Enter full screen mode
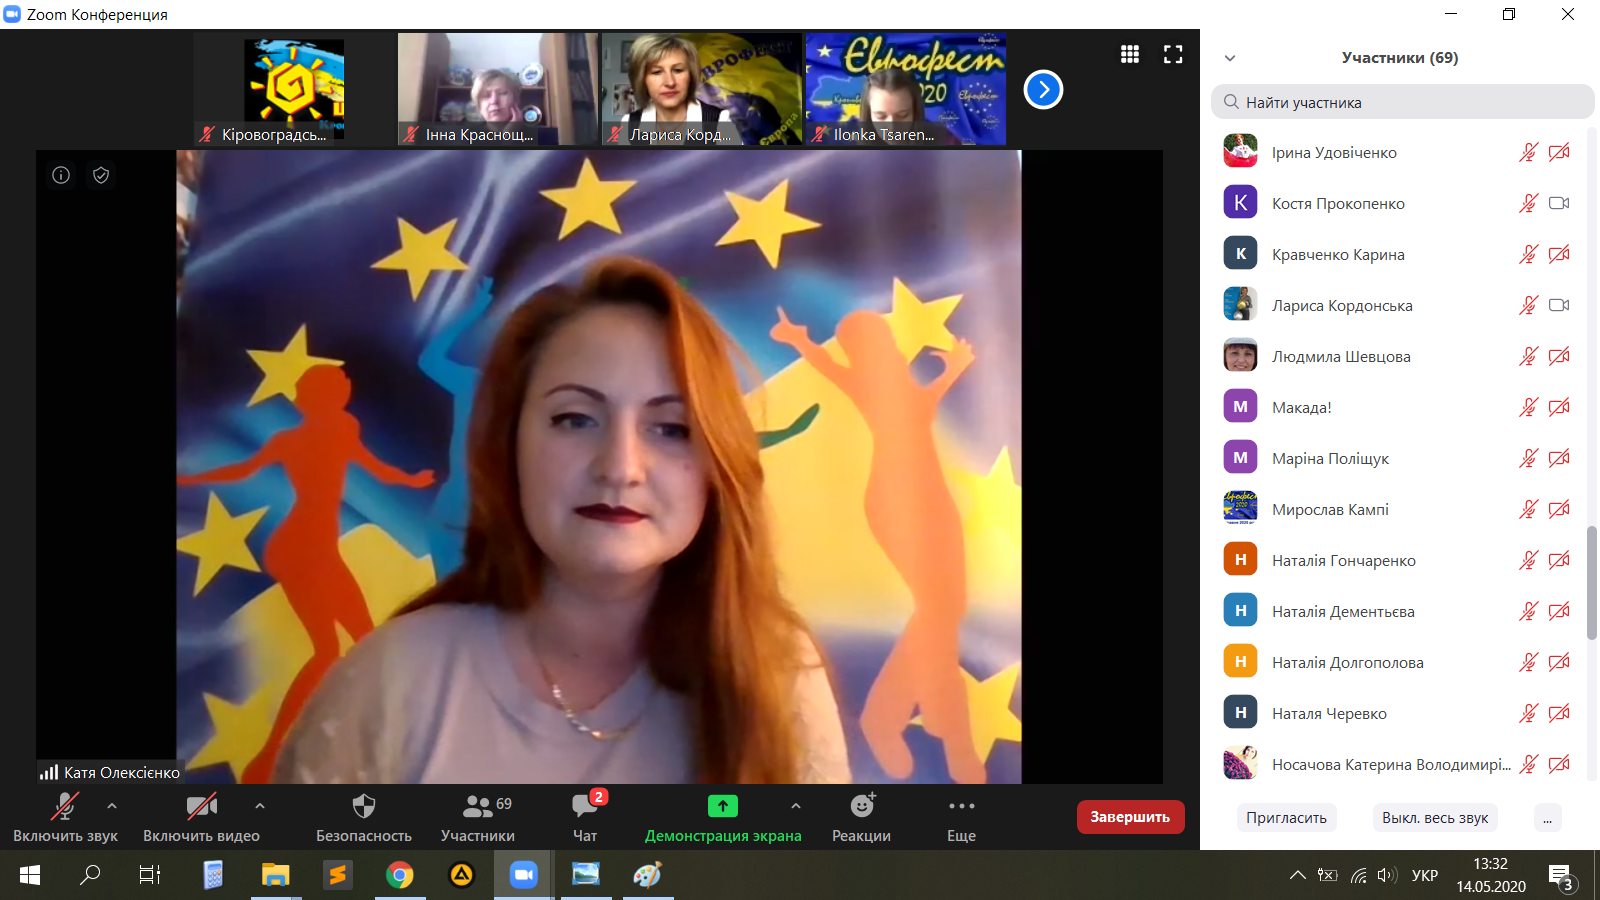 click(x=1173, y=55)
